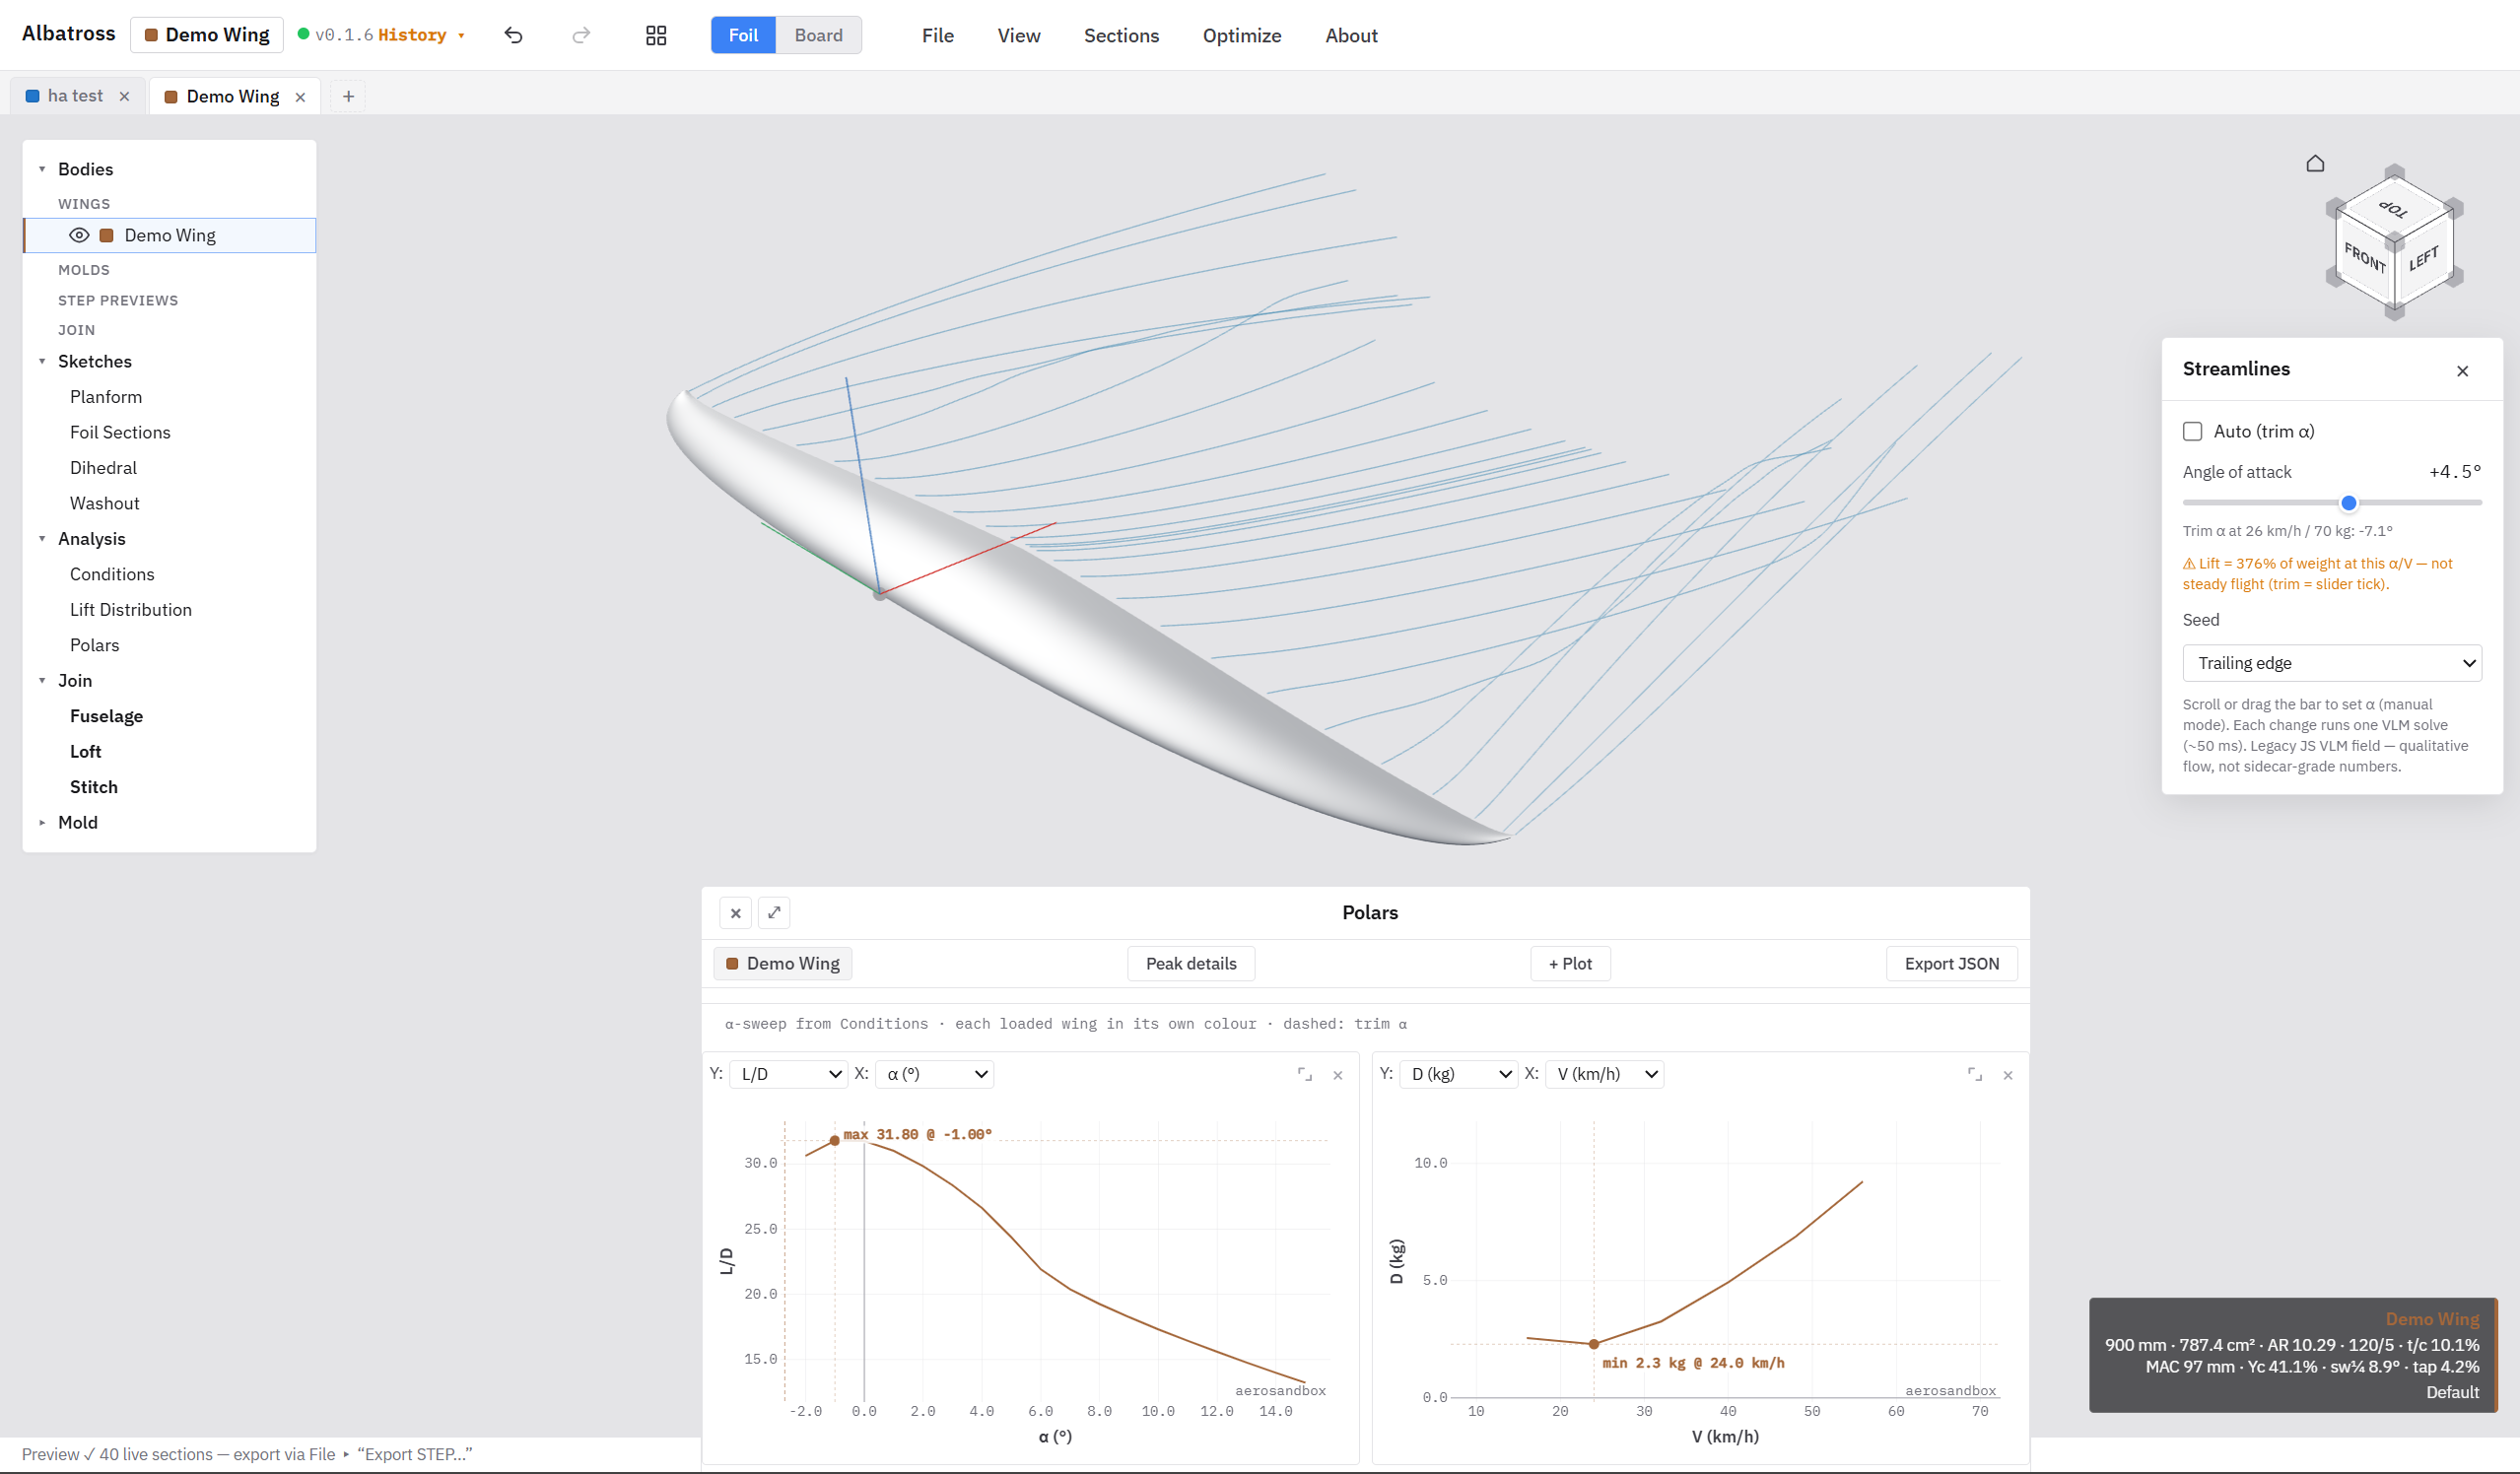Click Export JSON button
Viewport: 2520px width, 1474px height.
pos(1952,964)
